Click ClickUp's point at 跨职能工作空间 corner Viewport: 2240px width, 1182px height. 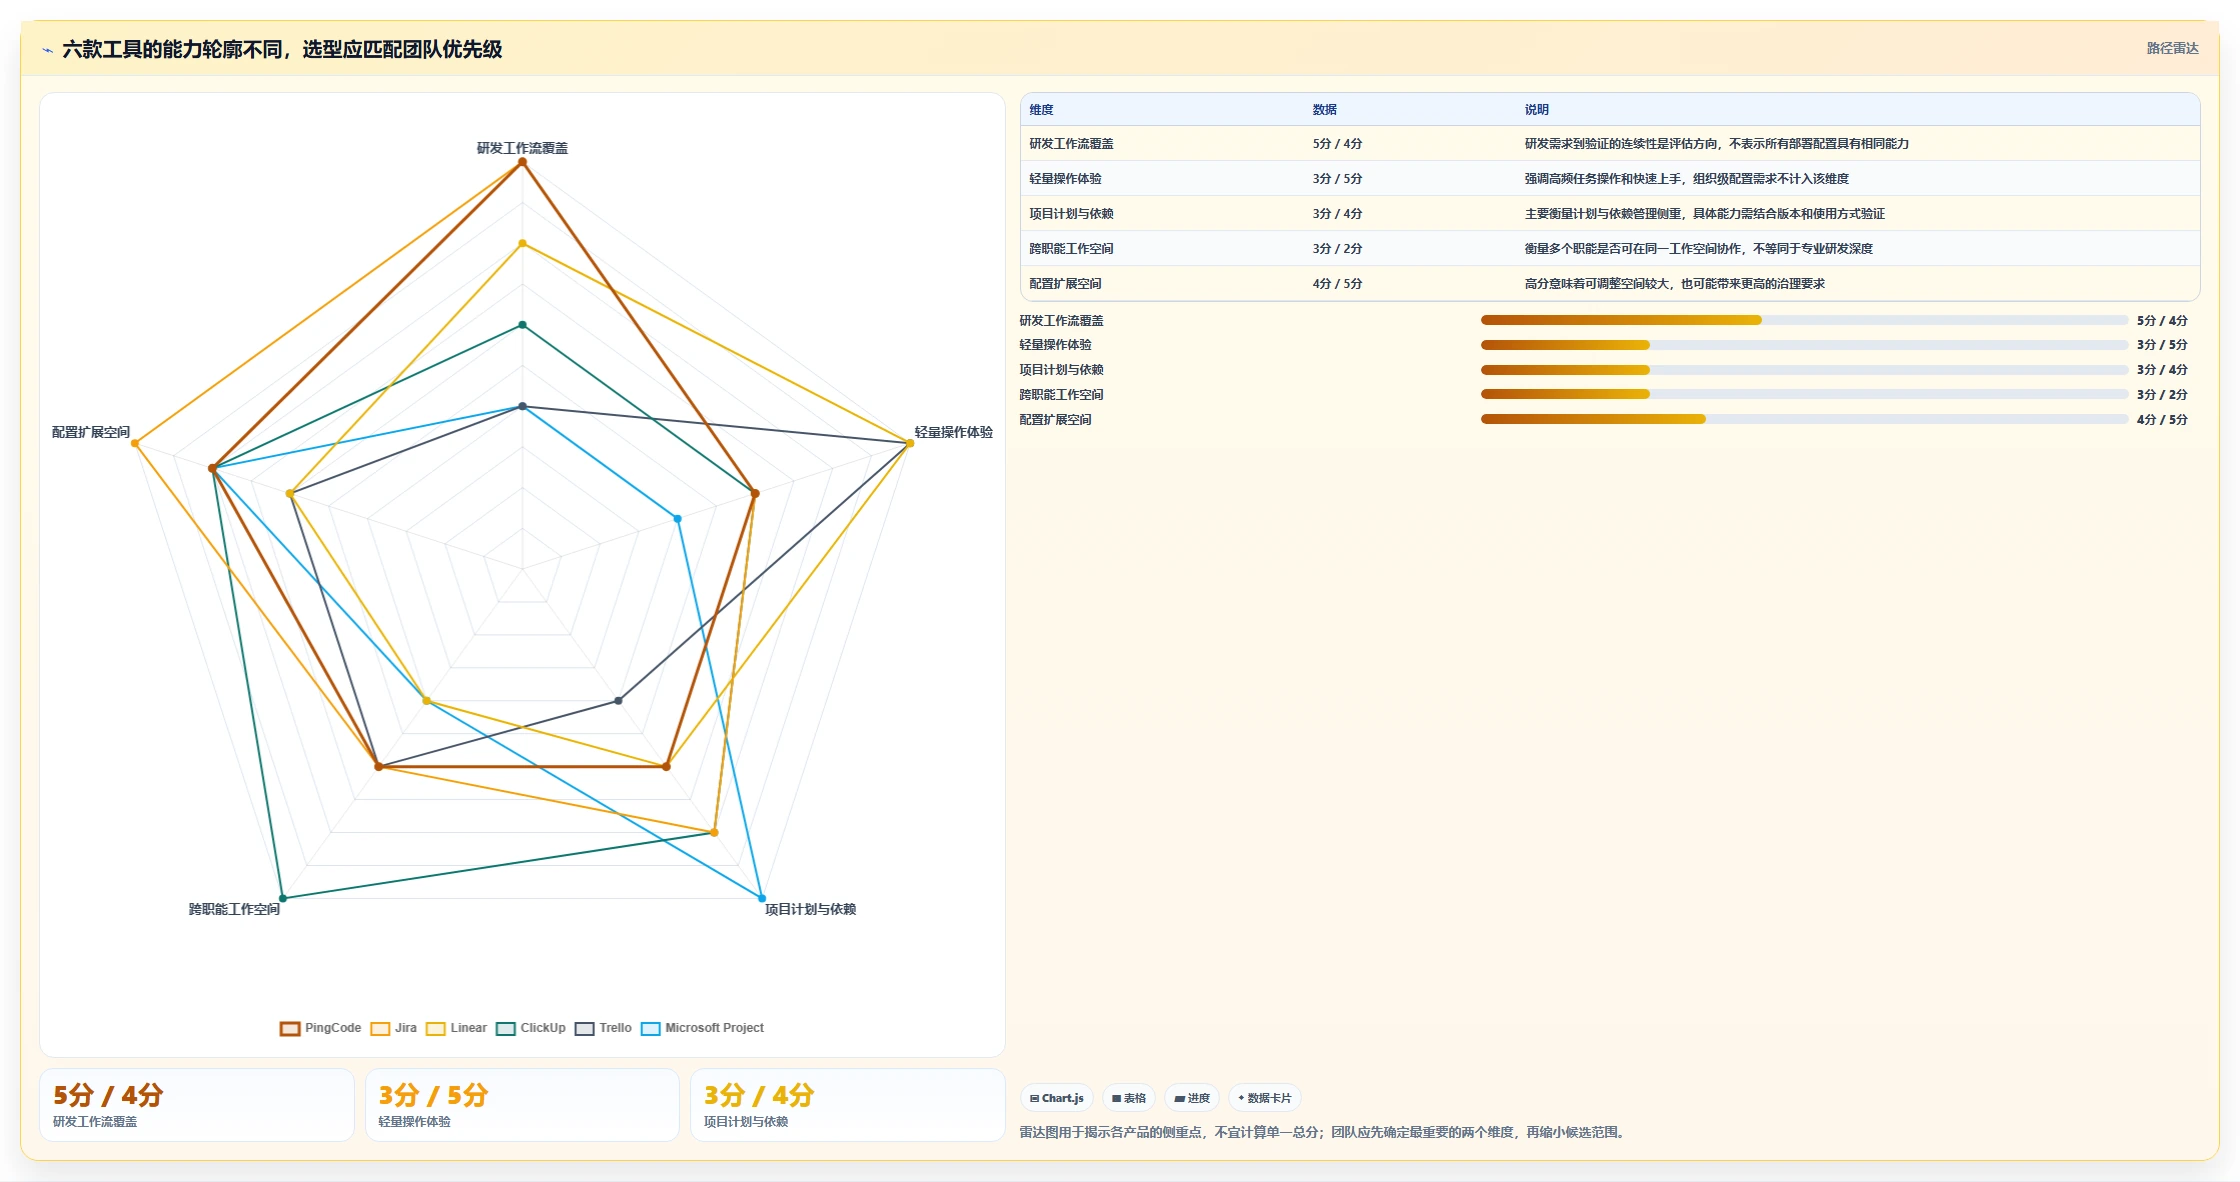(283, 898)
